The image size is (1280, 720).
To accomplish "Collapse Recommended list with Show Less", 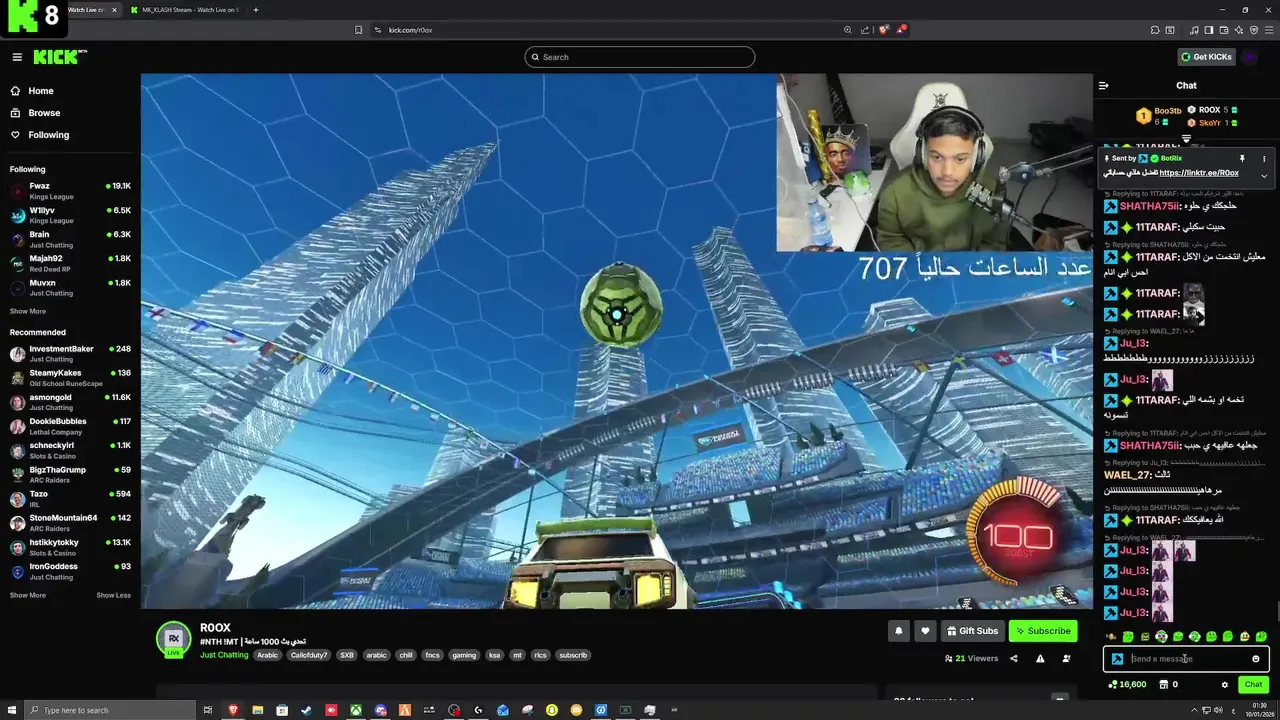I will click(113, 595).
